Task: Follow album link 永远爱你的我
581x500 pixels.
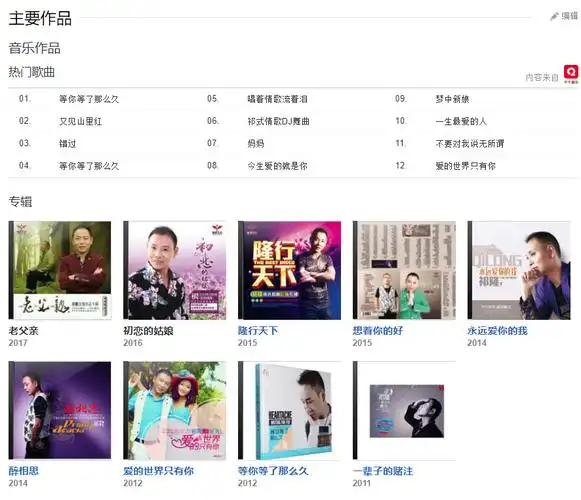Action: [x=498, y=331]
